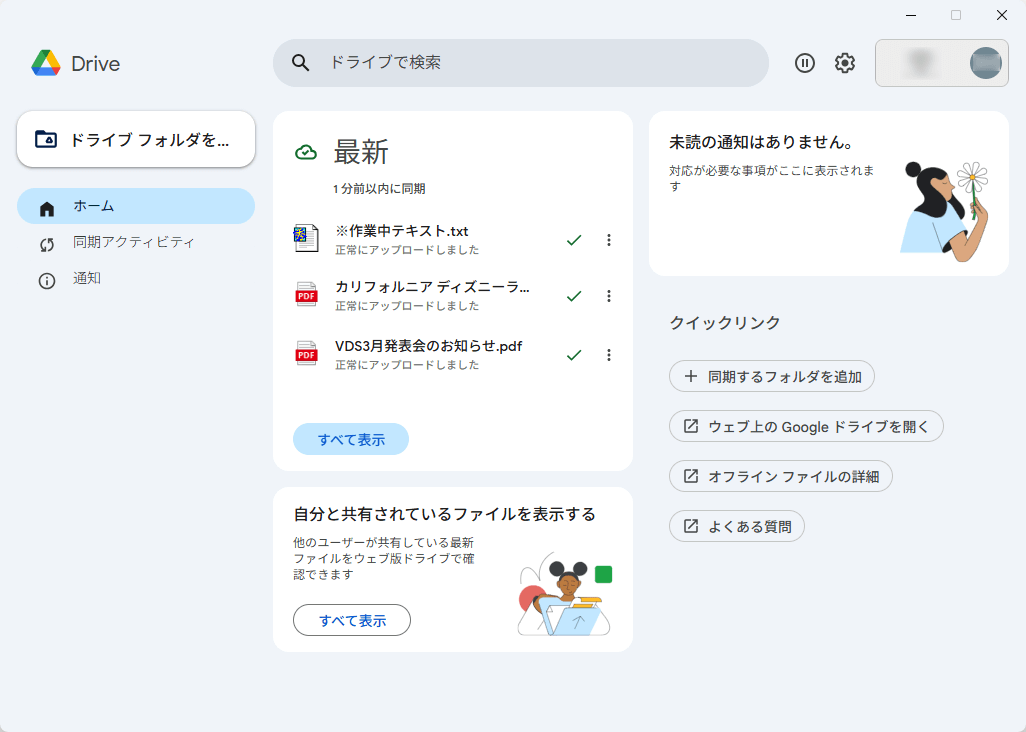Click すべて表示 in the 最新 panel
The width and height of the screenshot is (1026, 732).
pos(351,439)
